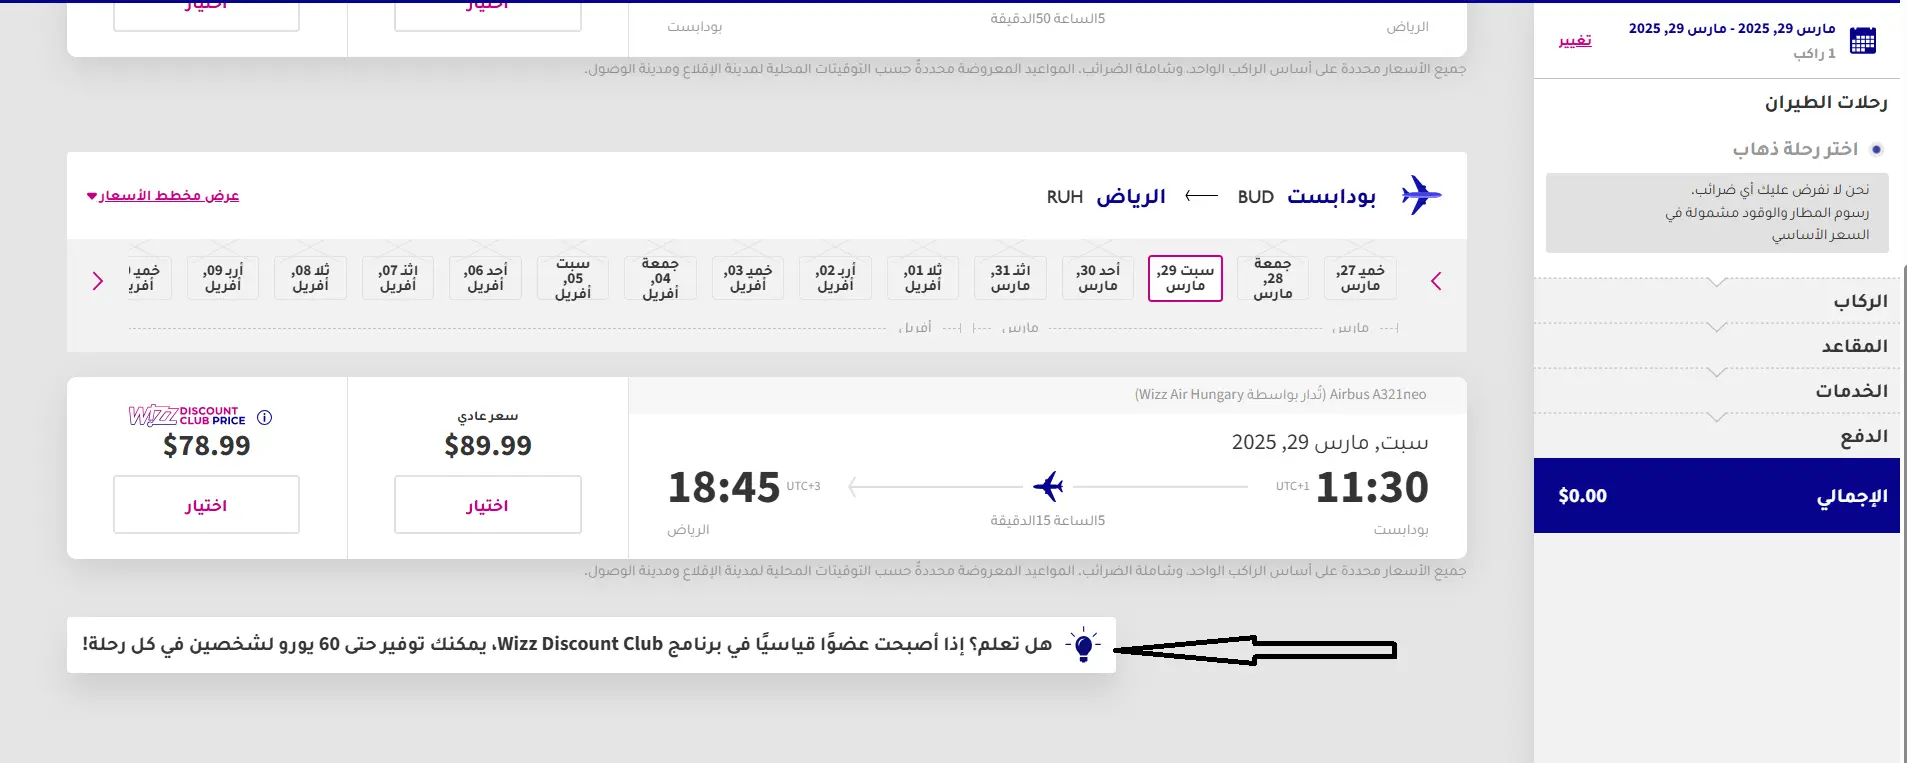Select date اثنين 07 أفريل
The height and width of the screenshot is (763, 1907).
coord(398,278)
